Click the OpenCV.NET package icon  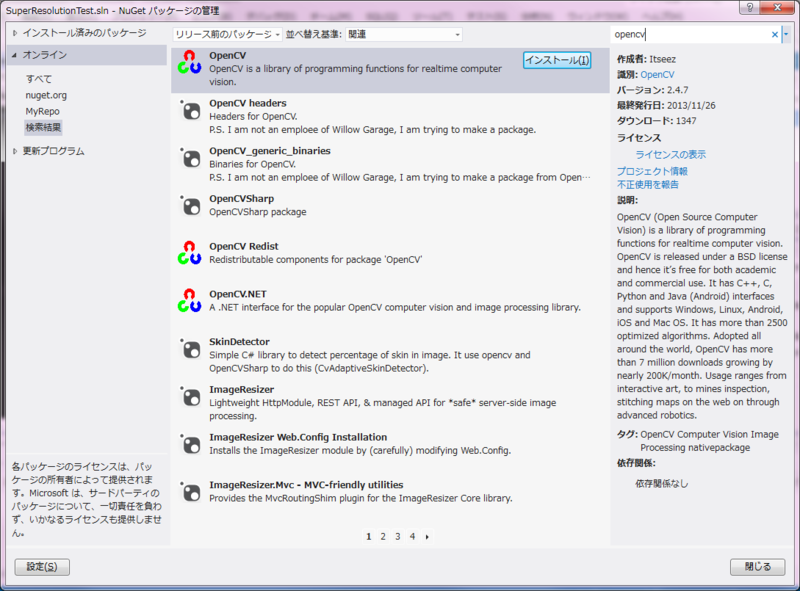[189, 302]
